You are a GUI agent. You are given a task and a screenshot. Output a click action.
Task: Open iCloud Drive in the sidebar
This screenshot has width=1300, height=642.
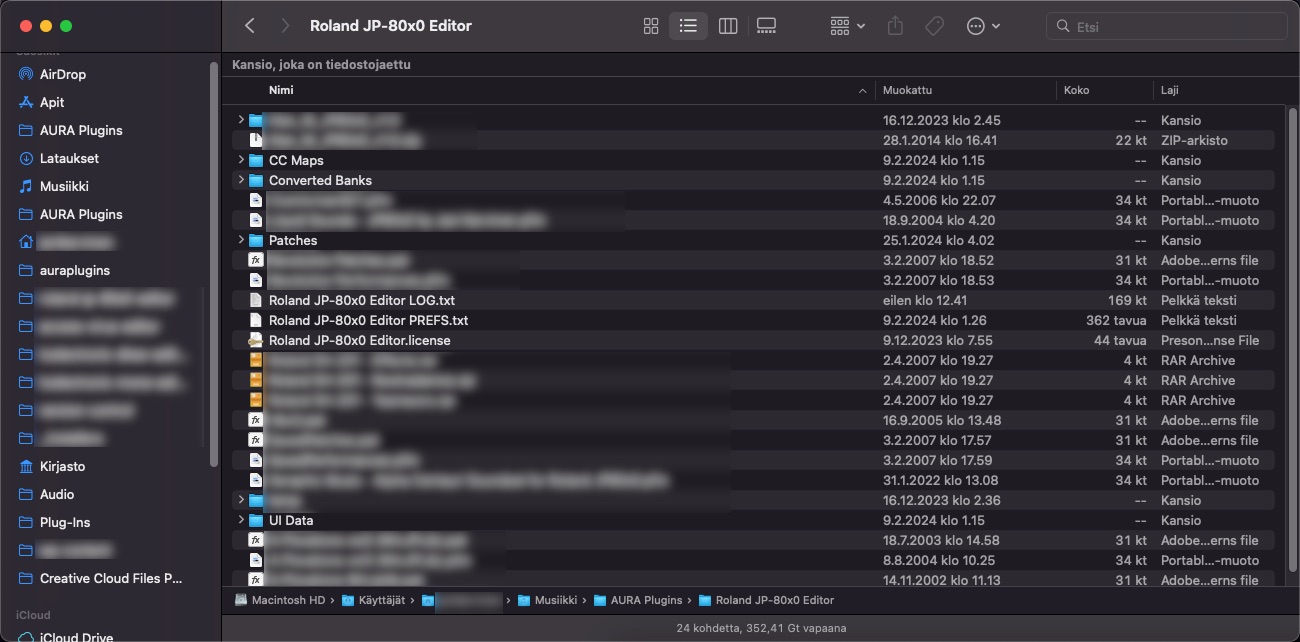pos(76,636)
